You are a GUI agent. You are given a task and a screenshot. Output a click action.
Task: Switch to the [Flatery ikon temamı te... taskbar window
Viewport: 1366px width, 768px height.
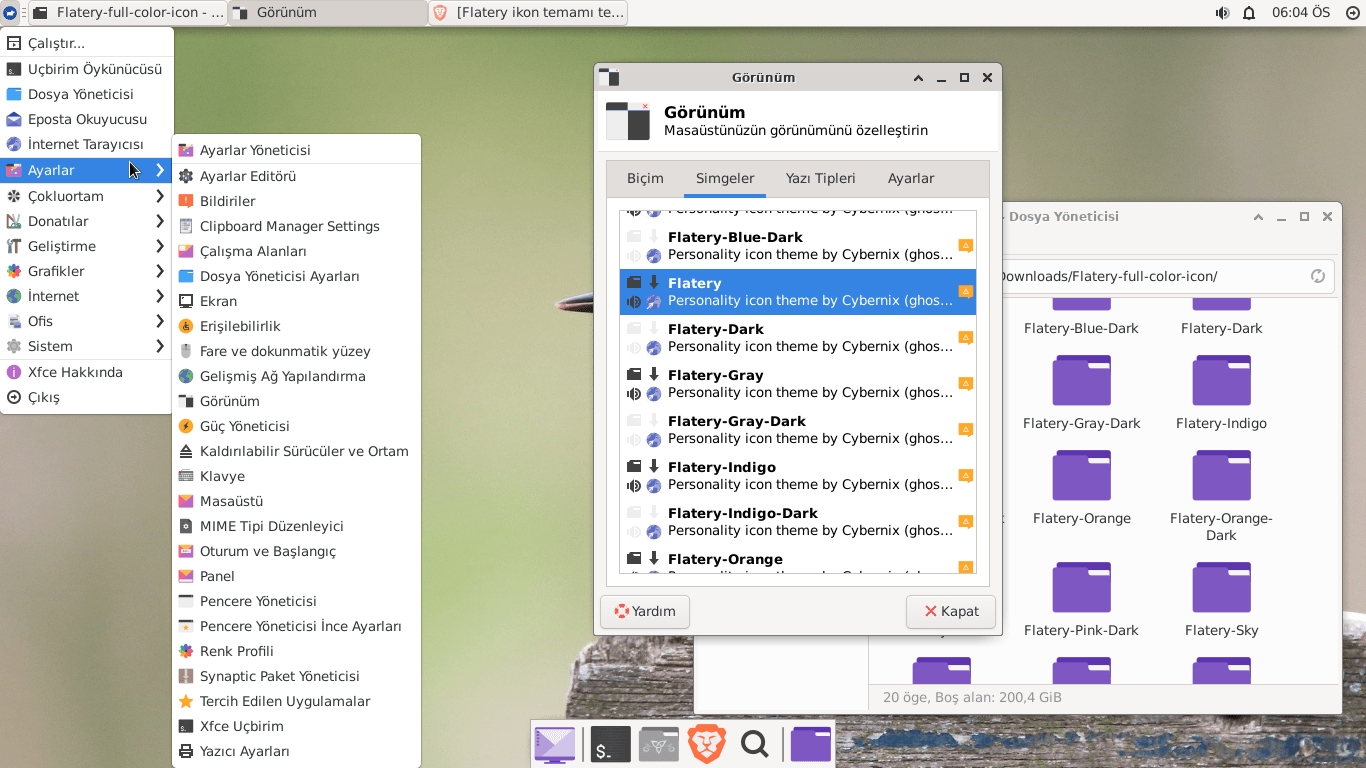click(x=528, y=13)
